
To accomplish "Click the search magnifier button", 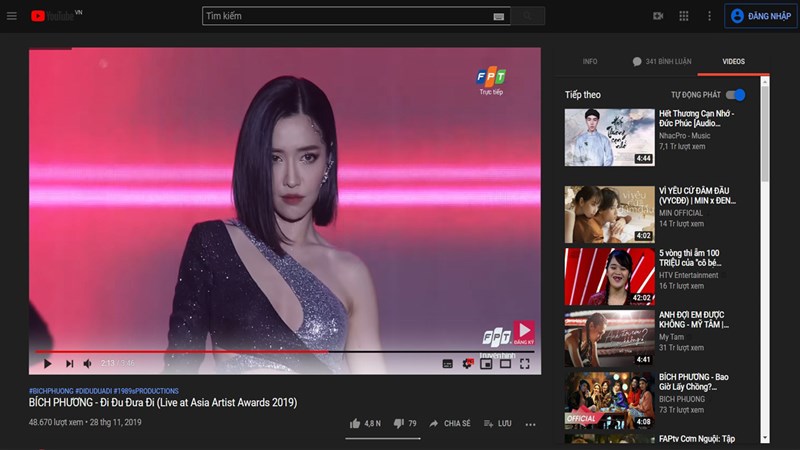I will (x=528, y=16).
